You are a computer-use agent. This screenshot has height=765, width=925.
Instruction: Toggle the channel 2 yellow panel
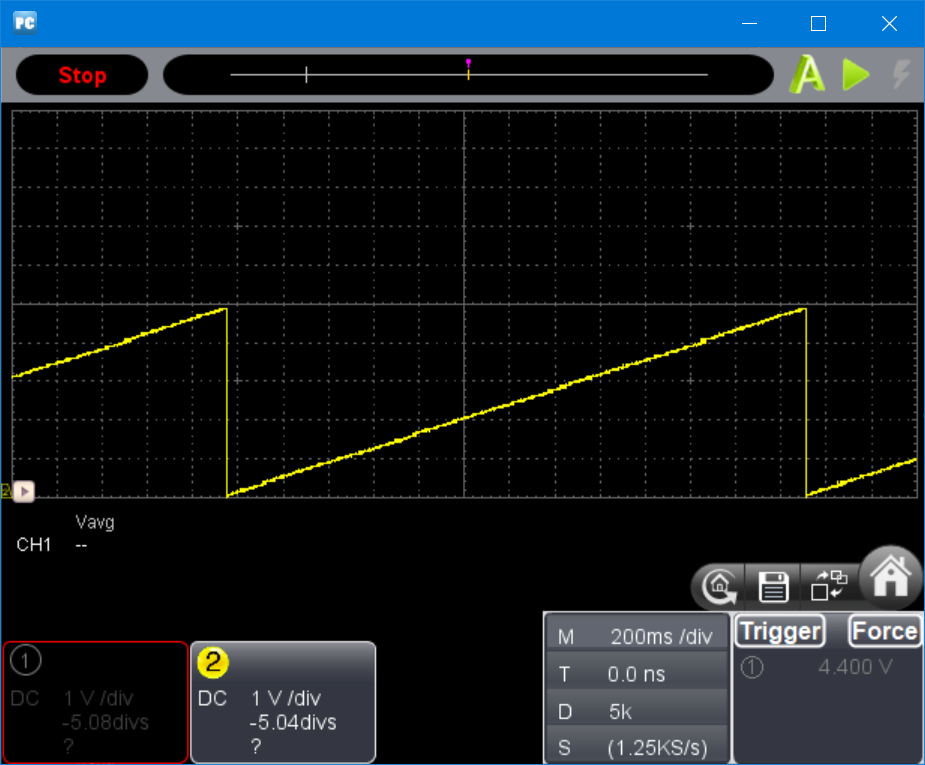(283, 702)
